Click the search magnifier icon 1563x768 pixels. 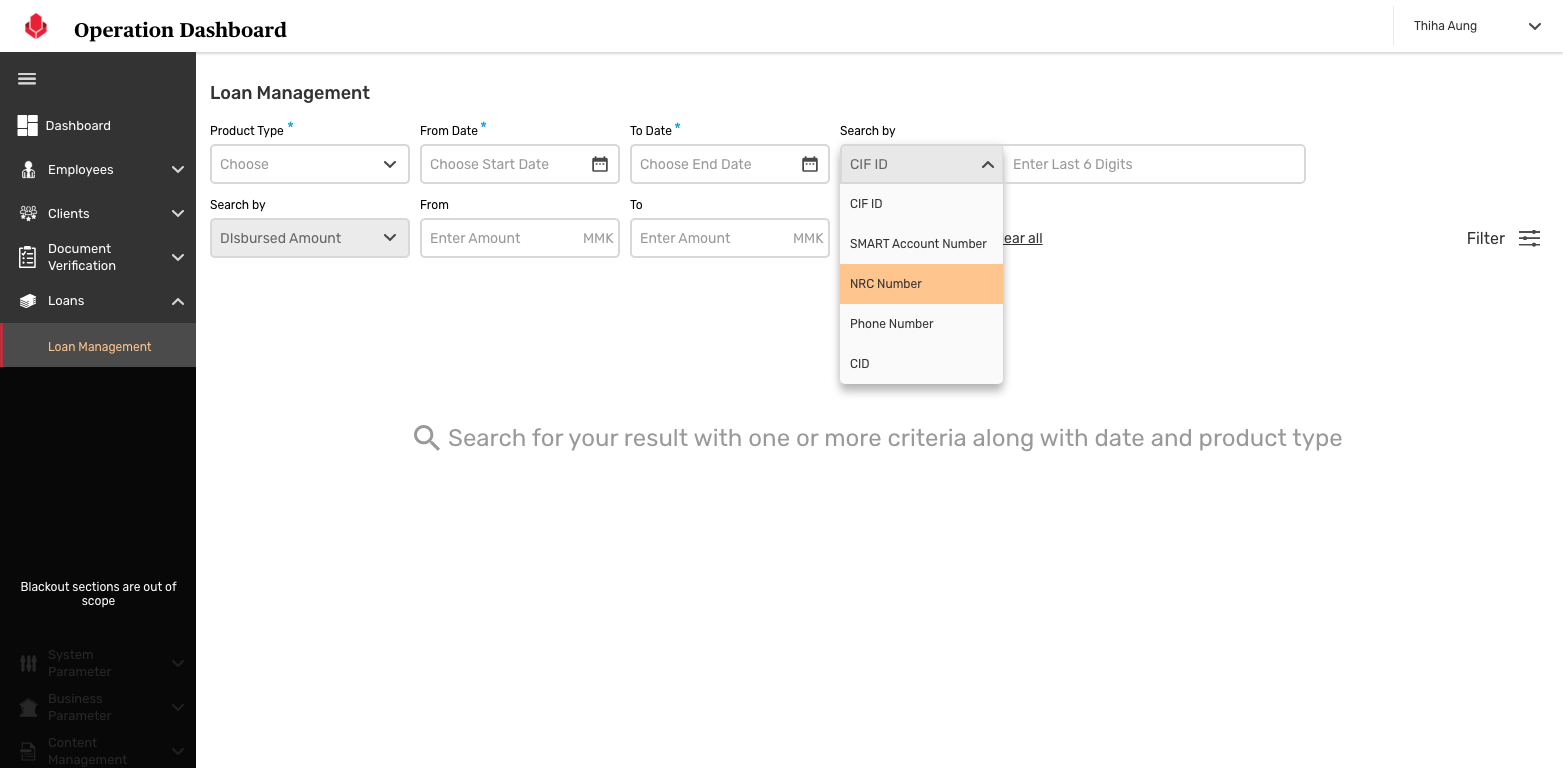[427, 438]
